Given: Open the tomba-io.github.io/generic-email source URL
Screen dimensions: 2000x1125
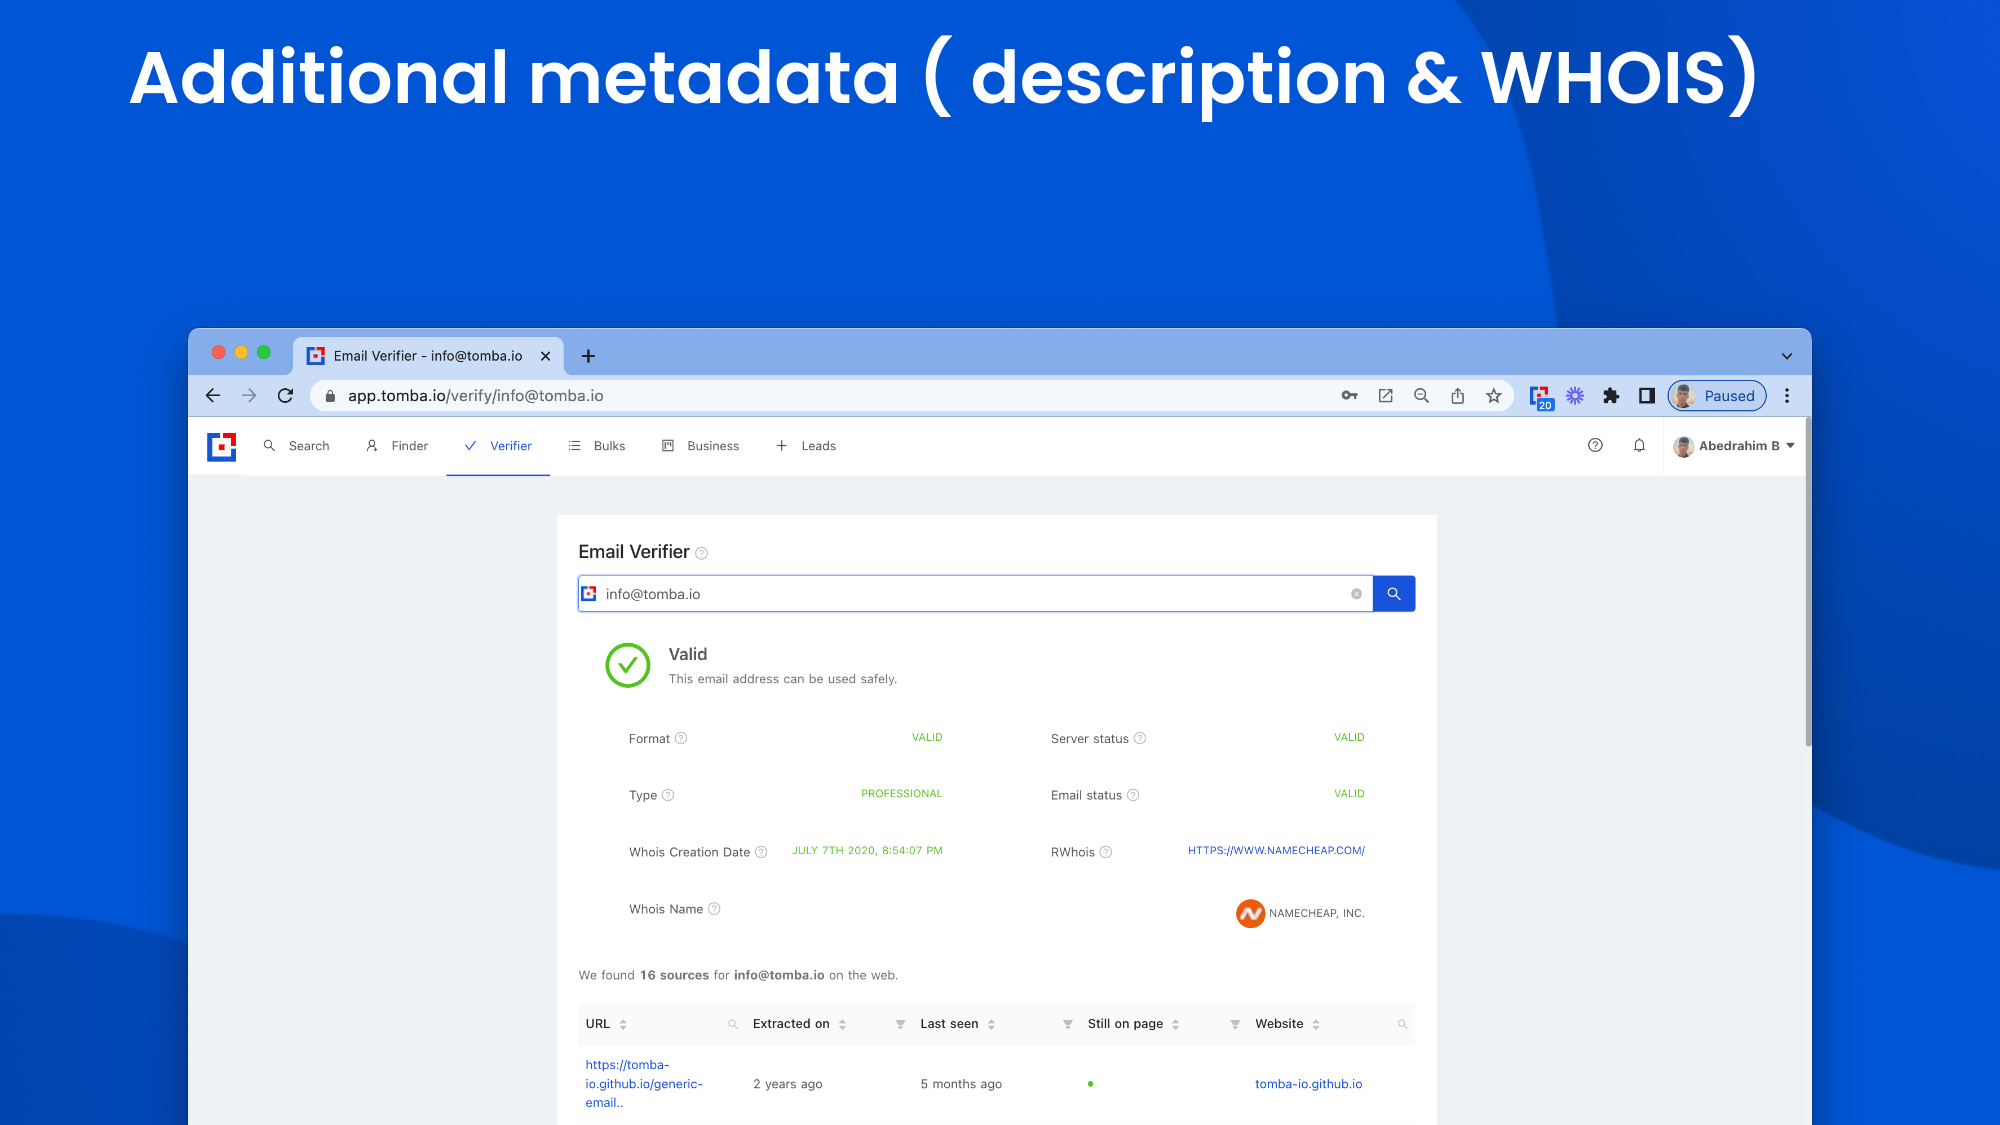Looking at the screenshot, I should tap(644, 1084).
